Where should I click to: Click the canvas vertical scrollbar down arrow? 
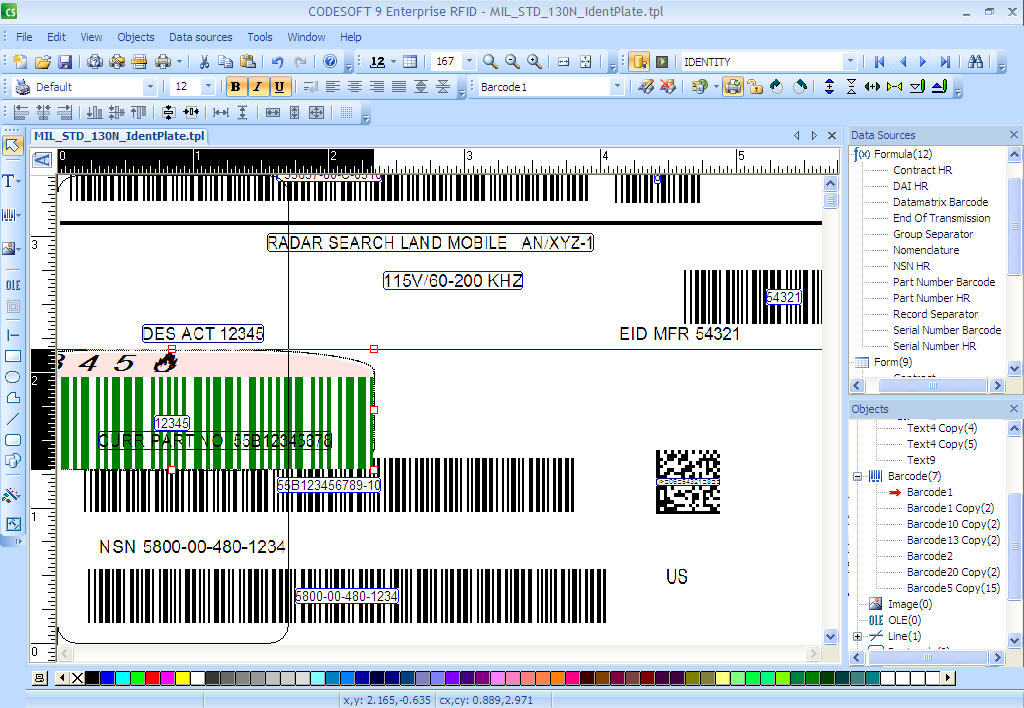(831, 636)
